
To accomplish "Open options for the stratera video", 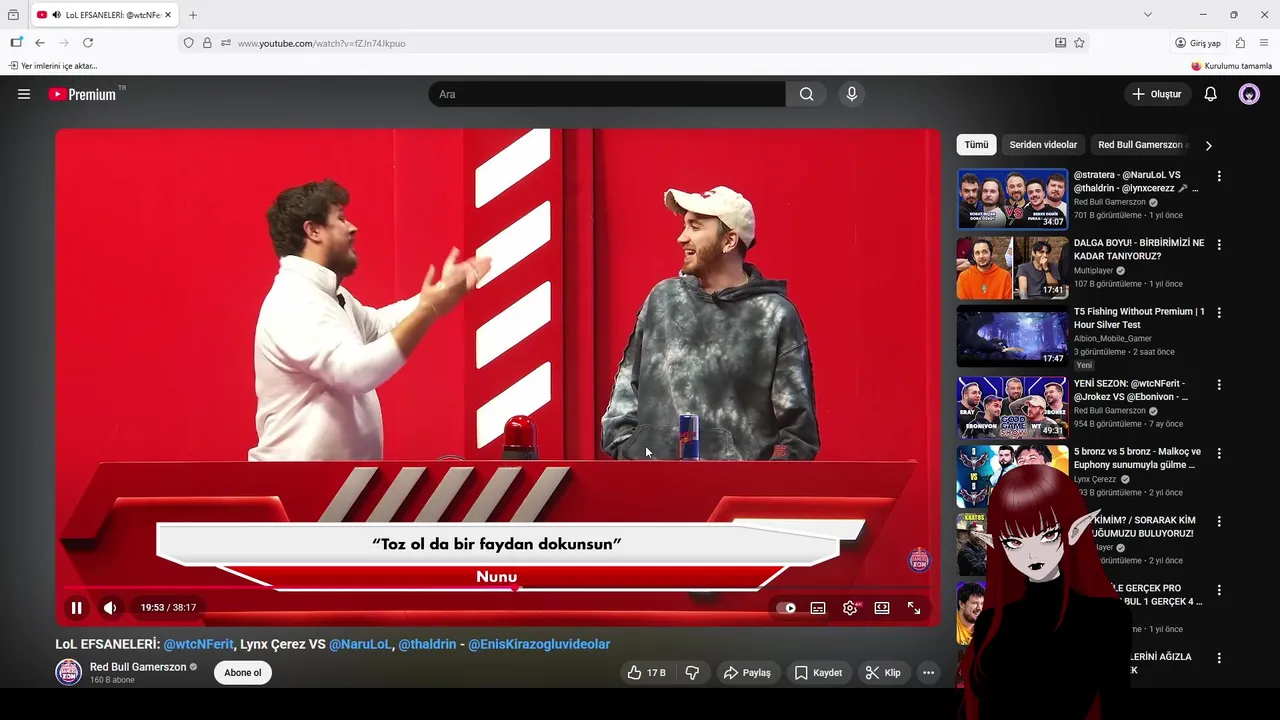I will (x=1218, y=176).
